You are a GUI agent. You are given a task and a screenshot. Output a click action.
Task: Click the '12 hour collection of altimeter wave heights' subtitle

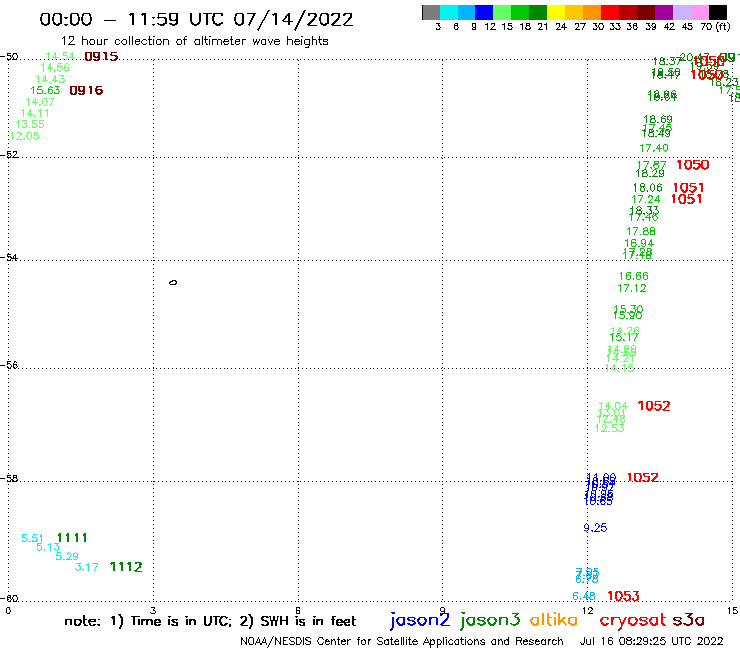(x=194, y=41)
